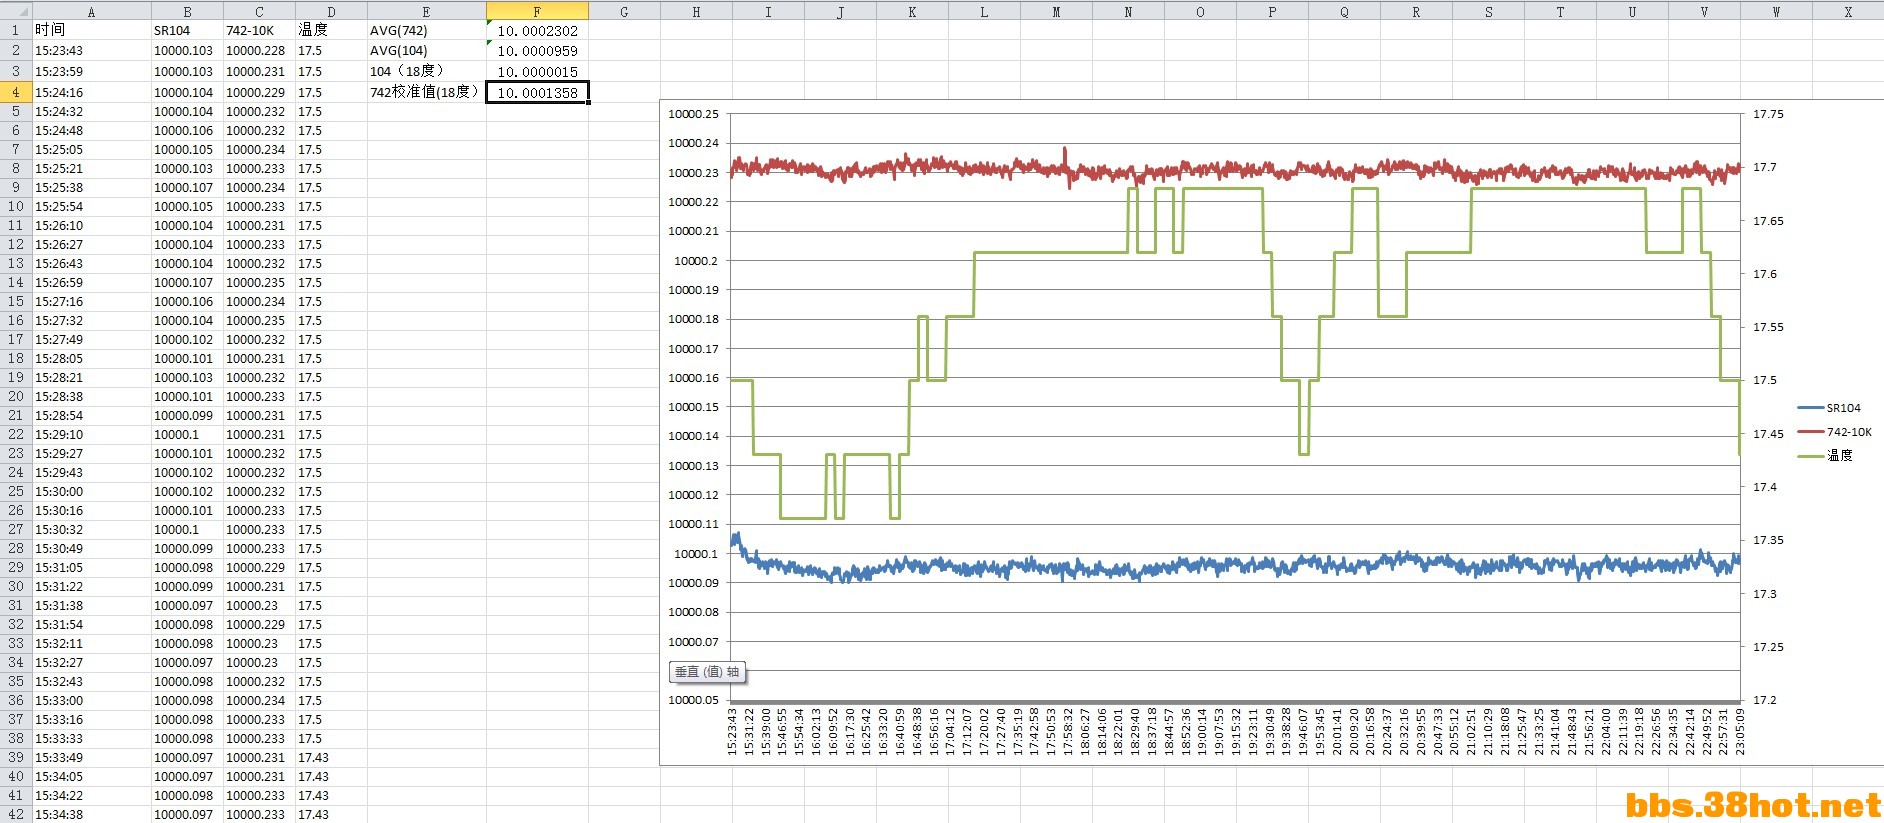Select time cell 15:27:49
This screenshot has height=823, width=1884.
click(x=91, y=339)
